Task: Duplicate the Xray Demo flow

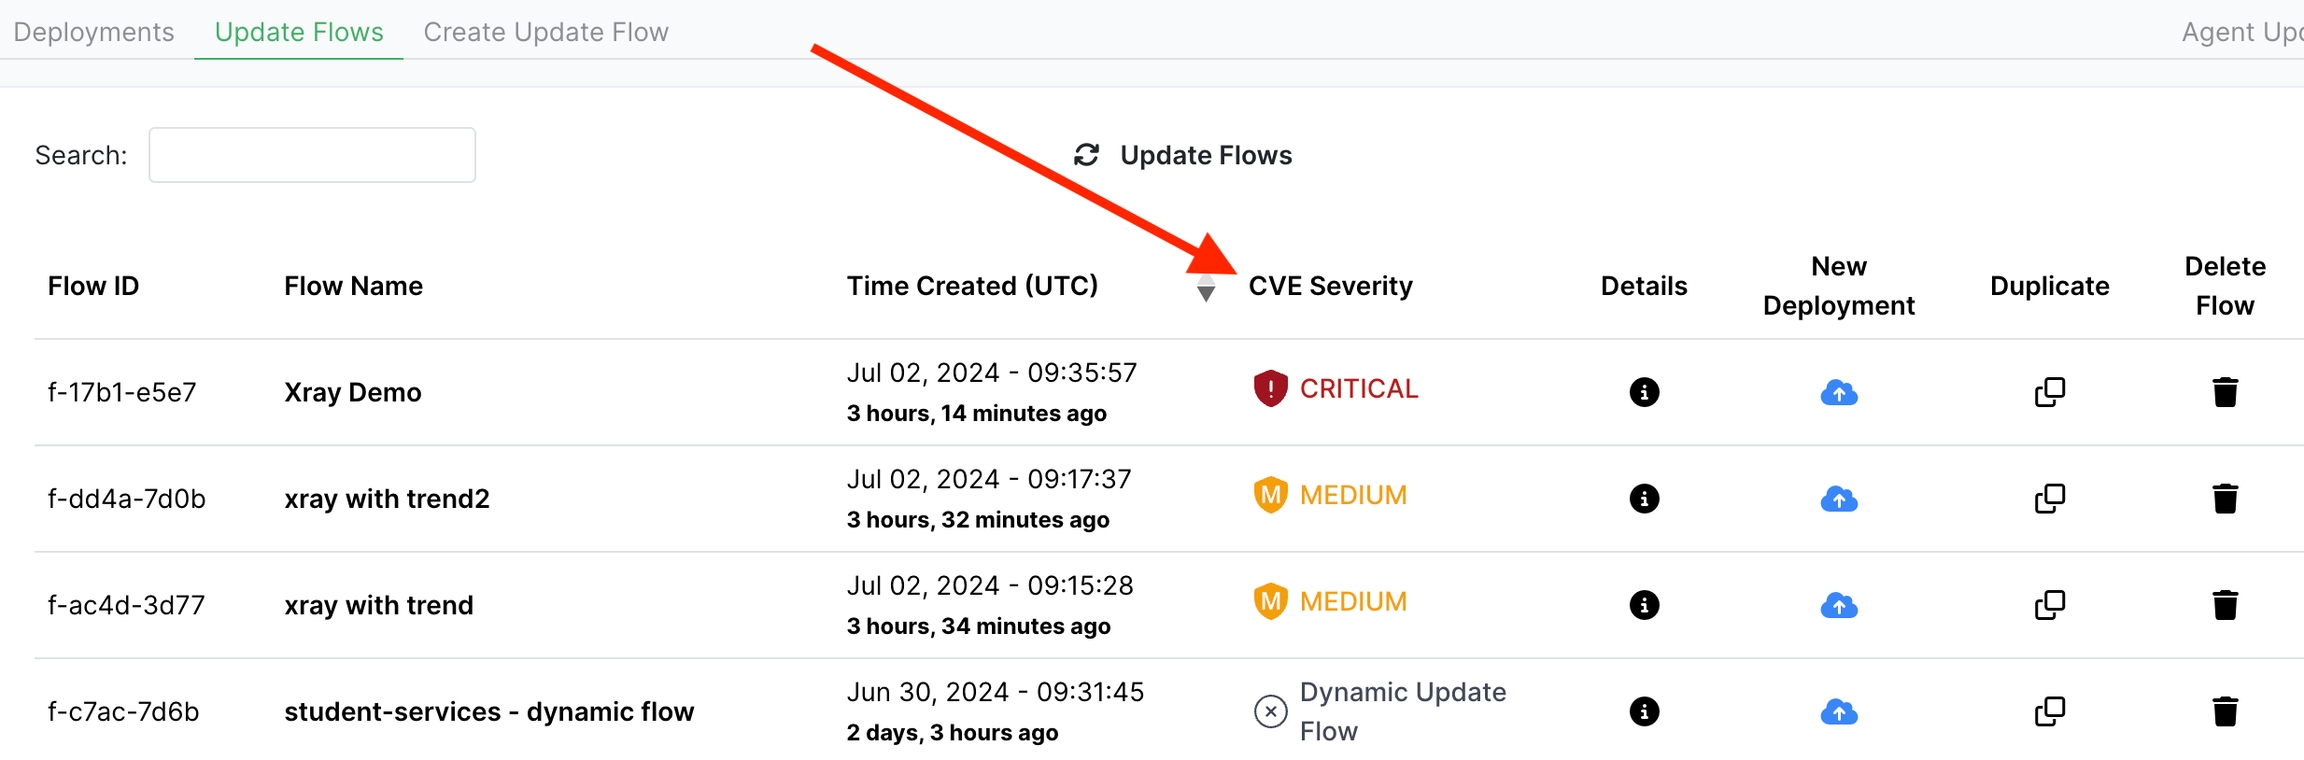Action: pyautogui.click(x=2049, y=392)
